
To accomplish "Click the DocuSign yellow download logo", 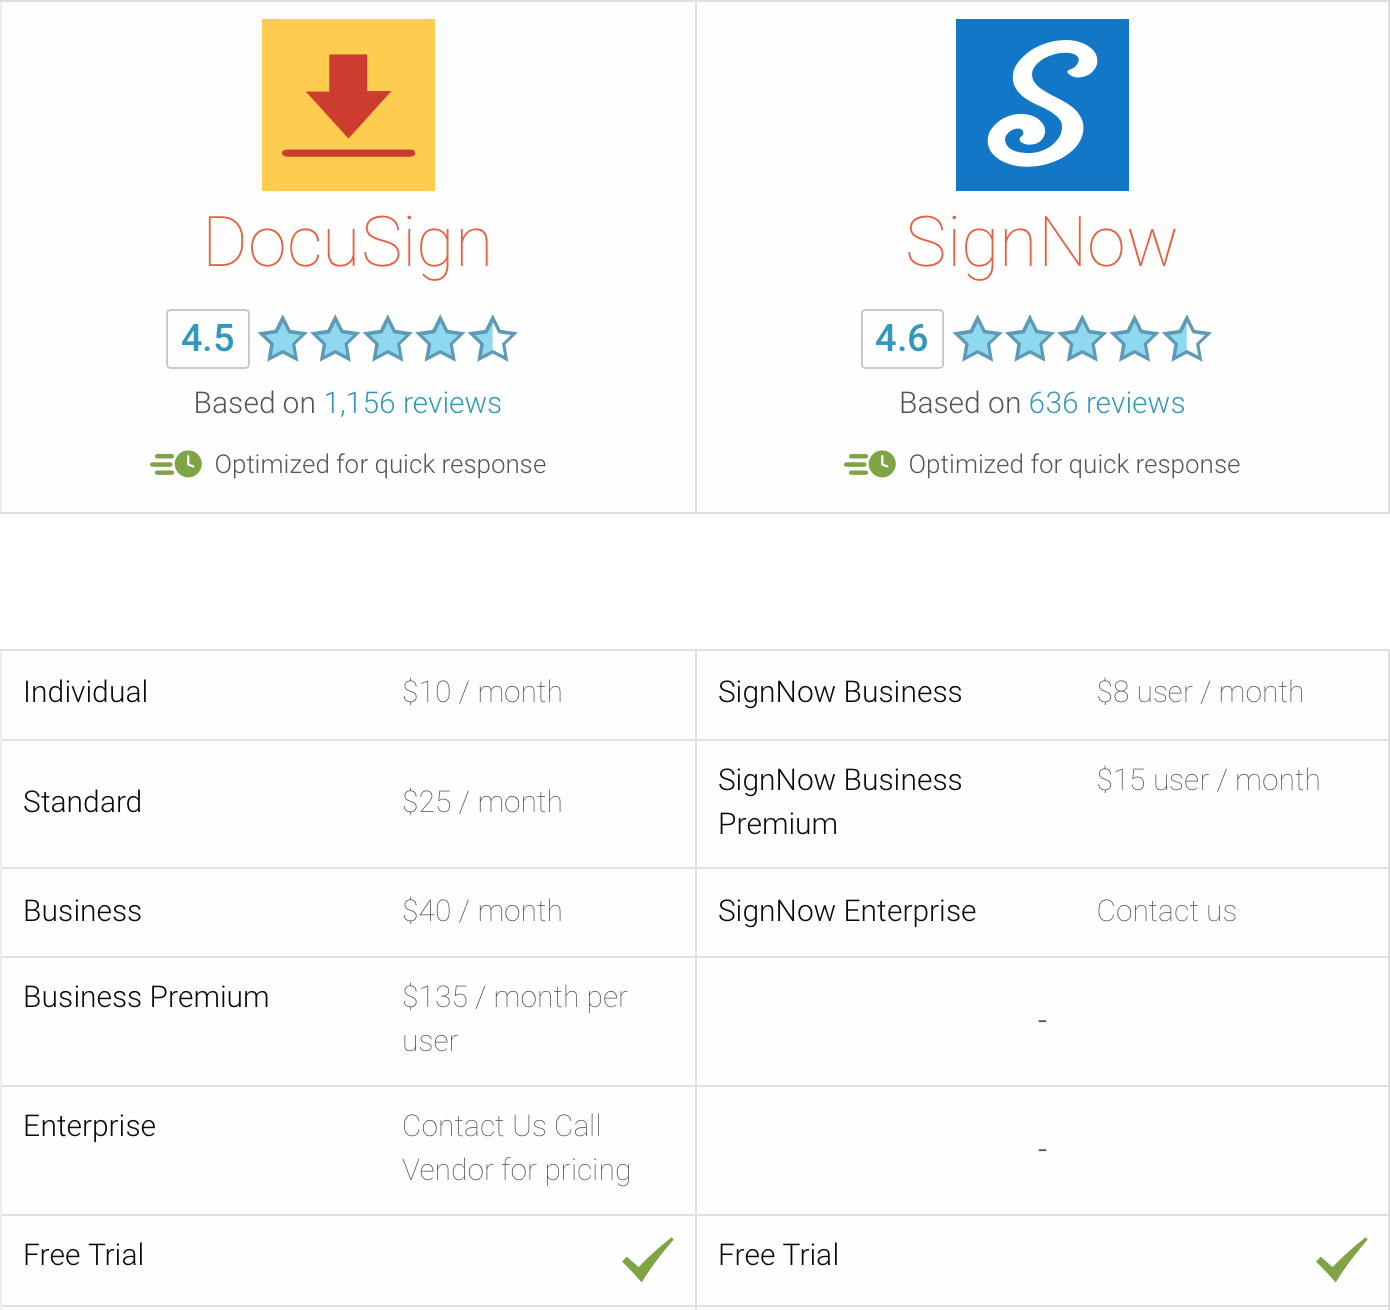I will click(348, 105).
